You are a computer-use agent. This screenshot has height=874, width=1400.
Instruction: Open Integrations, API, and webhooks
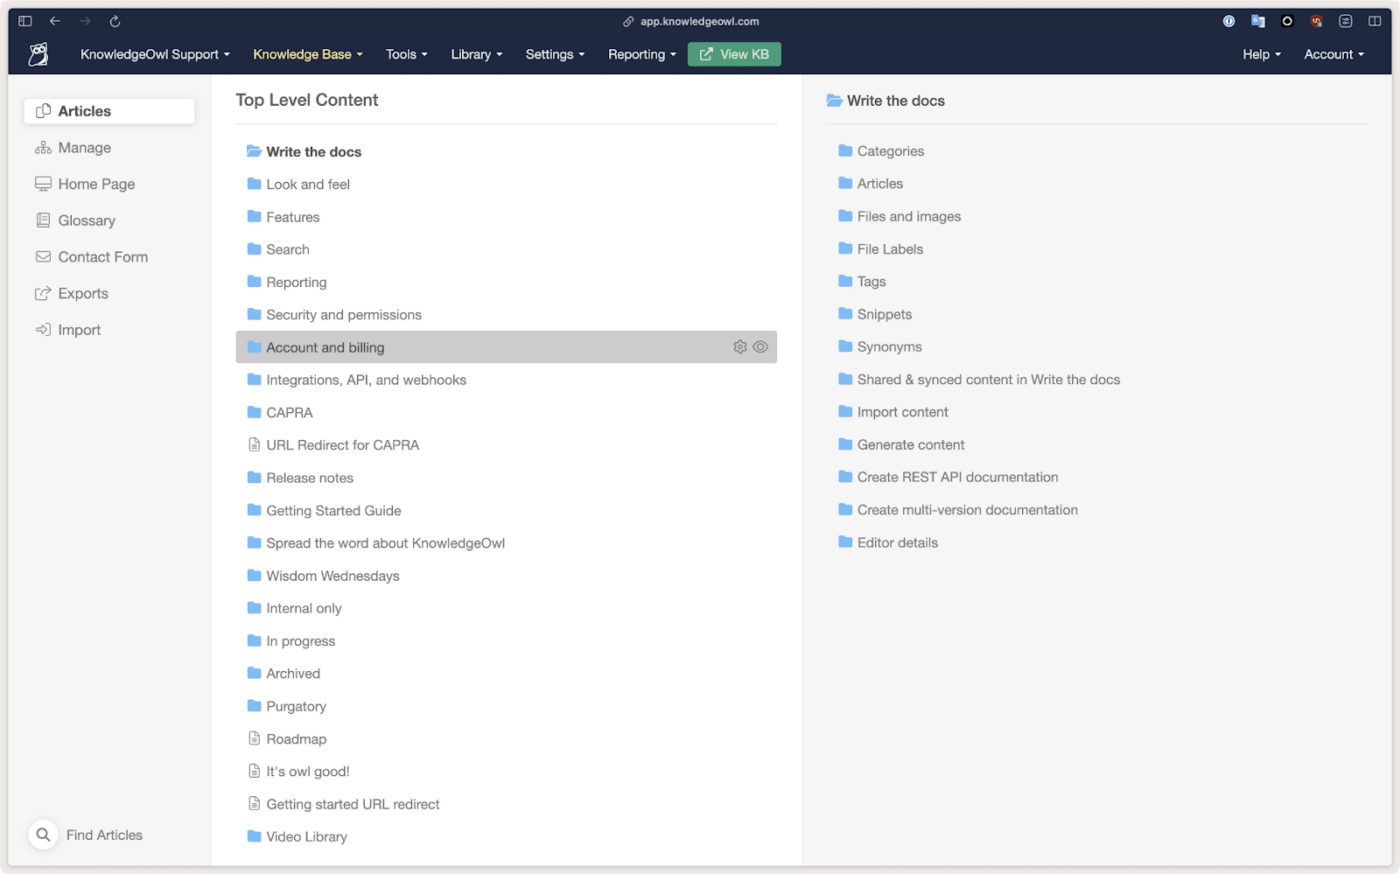pos(366,380)
